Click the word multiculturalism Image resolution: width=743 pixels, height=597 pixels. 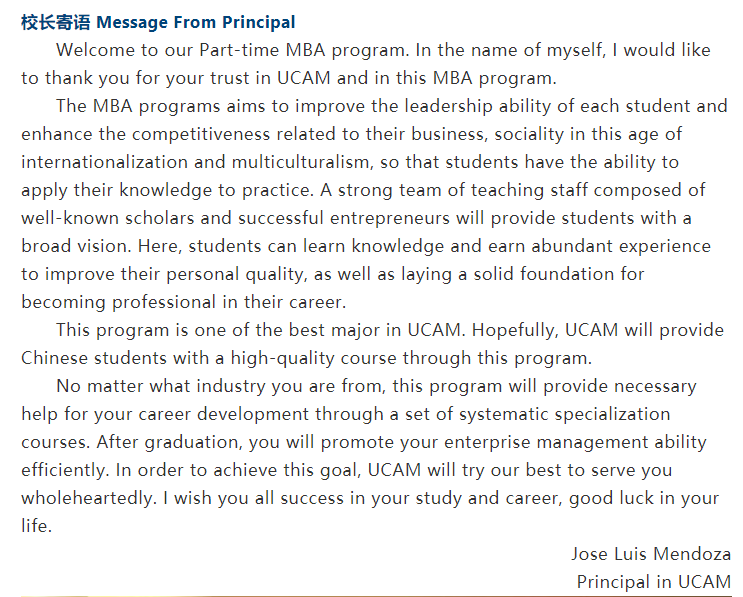pos(300,162)
